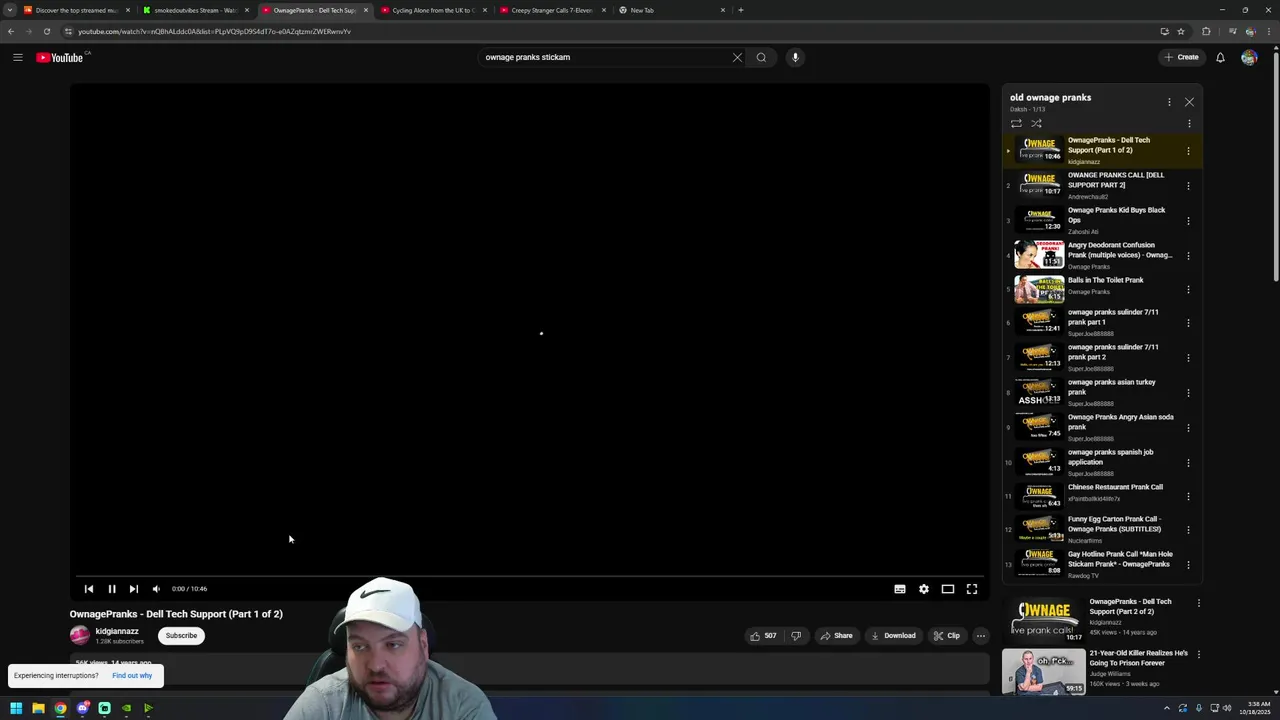Screen dimensions: 1280x720
Task: Clear the search box with the X
Action: pos(737,57)
